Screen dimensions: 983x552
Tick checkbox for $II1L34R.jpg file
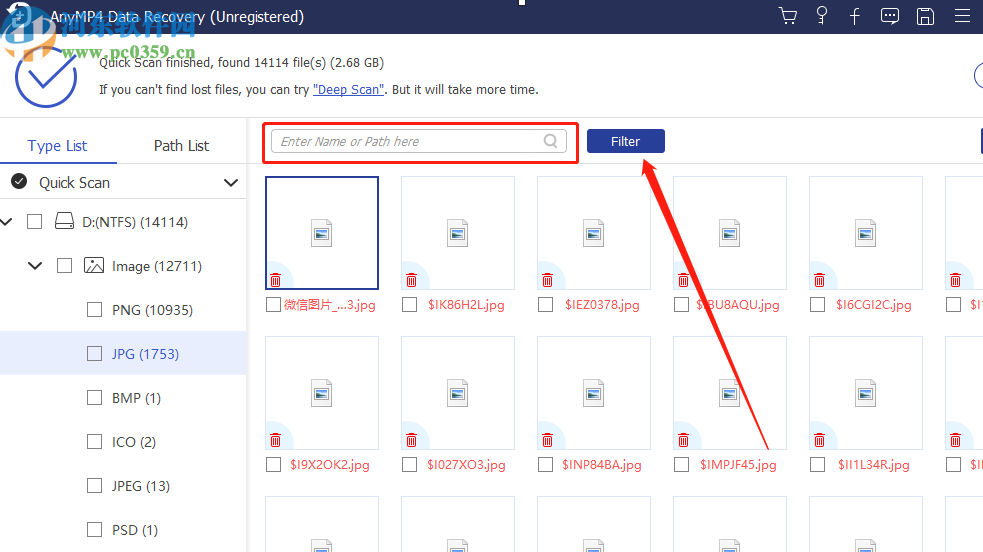point(817,464)
